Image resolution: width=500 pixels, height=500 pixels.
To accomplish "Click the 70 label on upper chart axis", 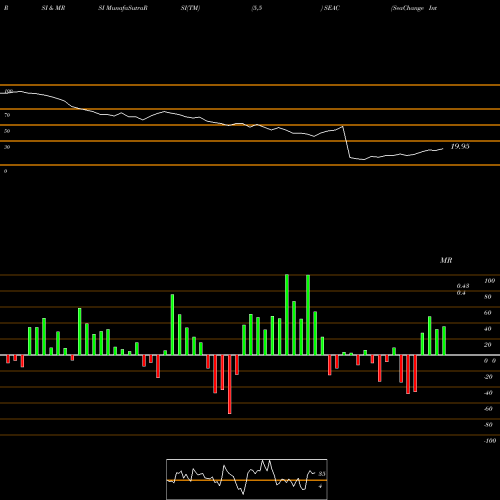I will pyautogui.click(x=7, y=115).
